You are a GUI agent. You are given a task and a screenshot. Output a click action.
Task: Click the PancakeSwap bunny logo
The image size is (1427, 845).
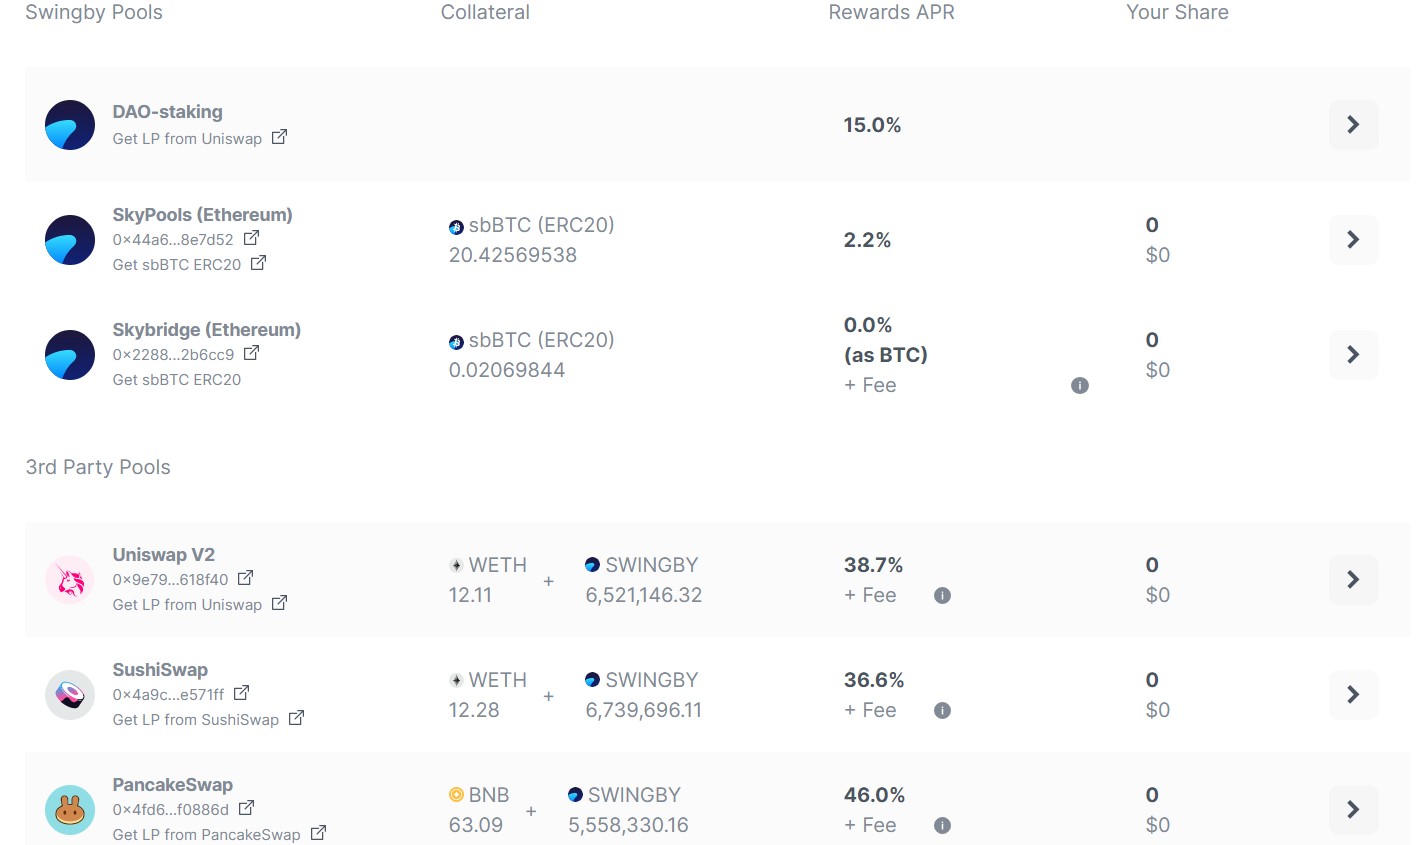click(x=70, y=810)
